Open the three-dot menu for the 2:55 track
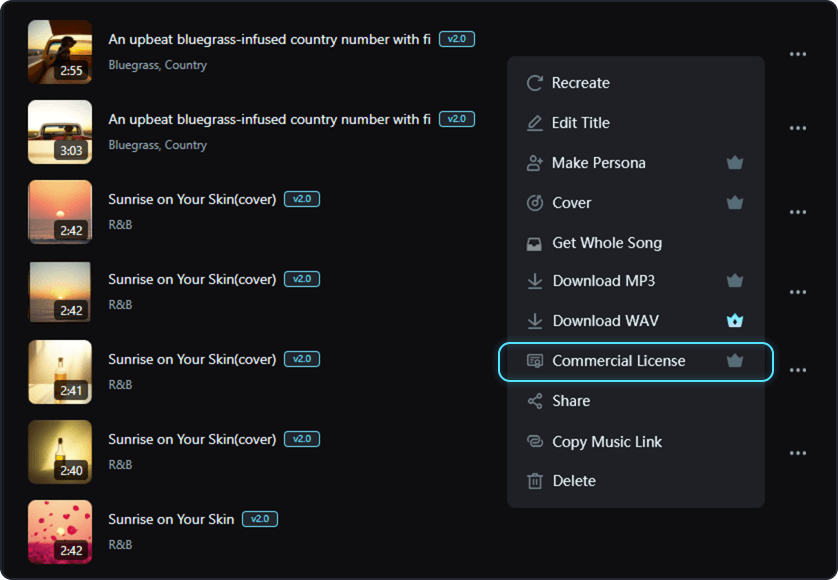Screen dimensions: 838x580 coord(797,54)
